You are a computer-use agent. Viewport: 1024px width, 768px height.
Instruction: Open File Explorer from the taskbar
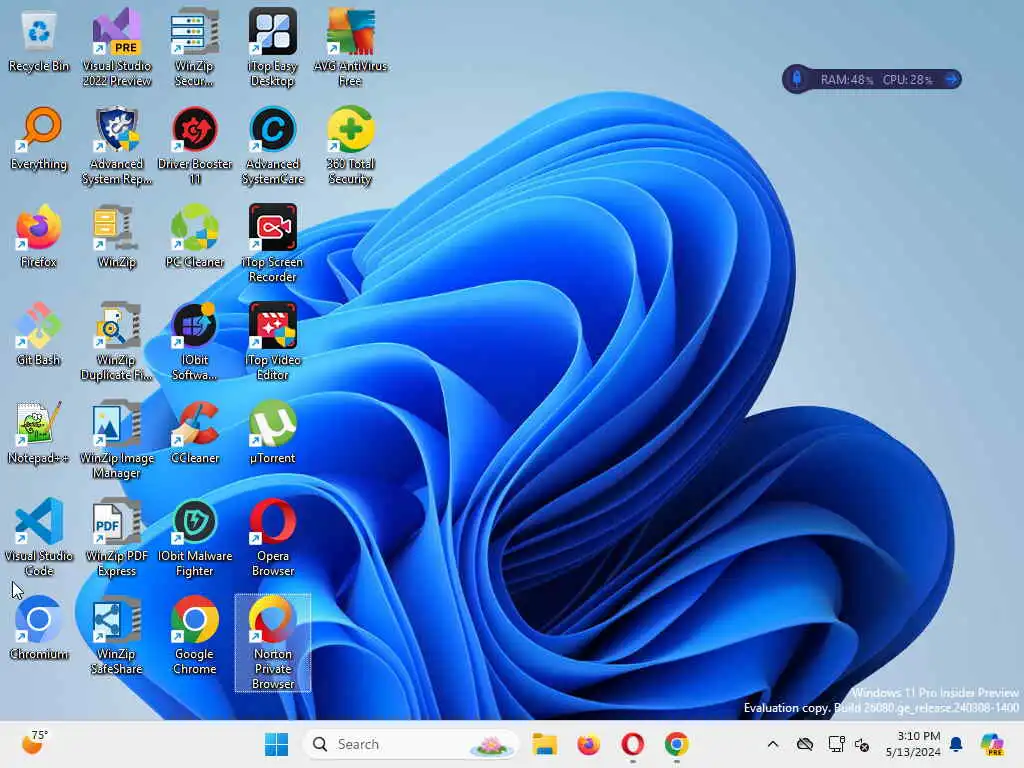click(x=544, y=744)
